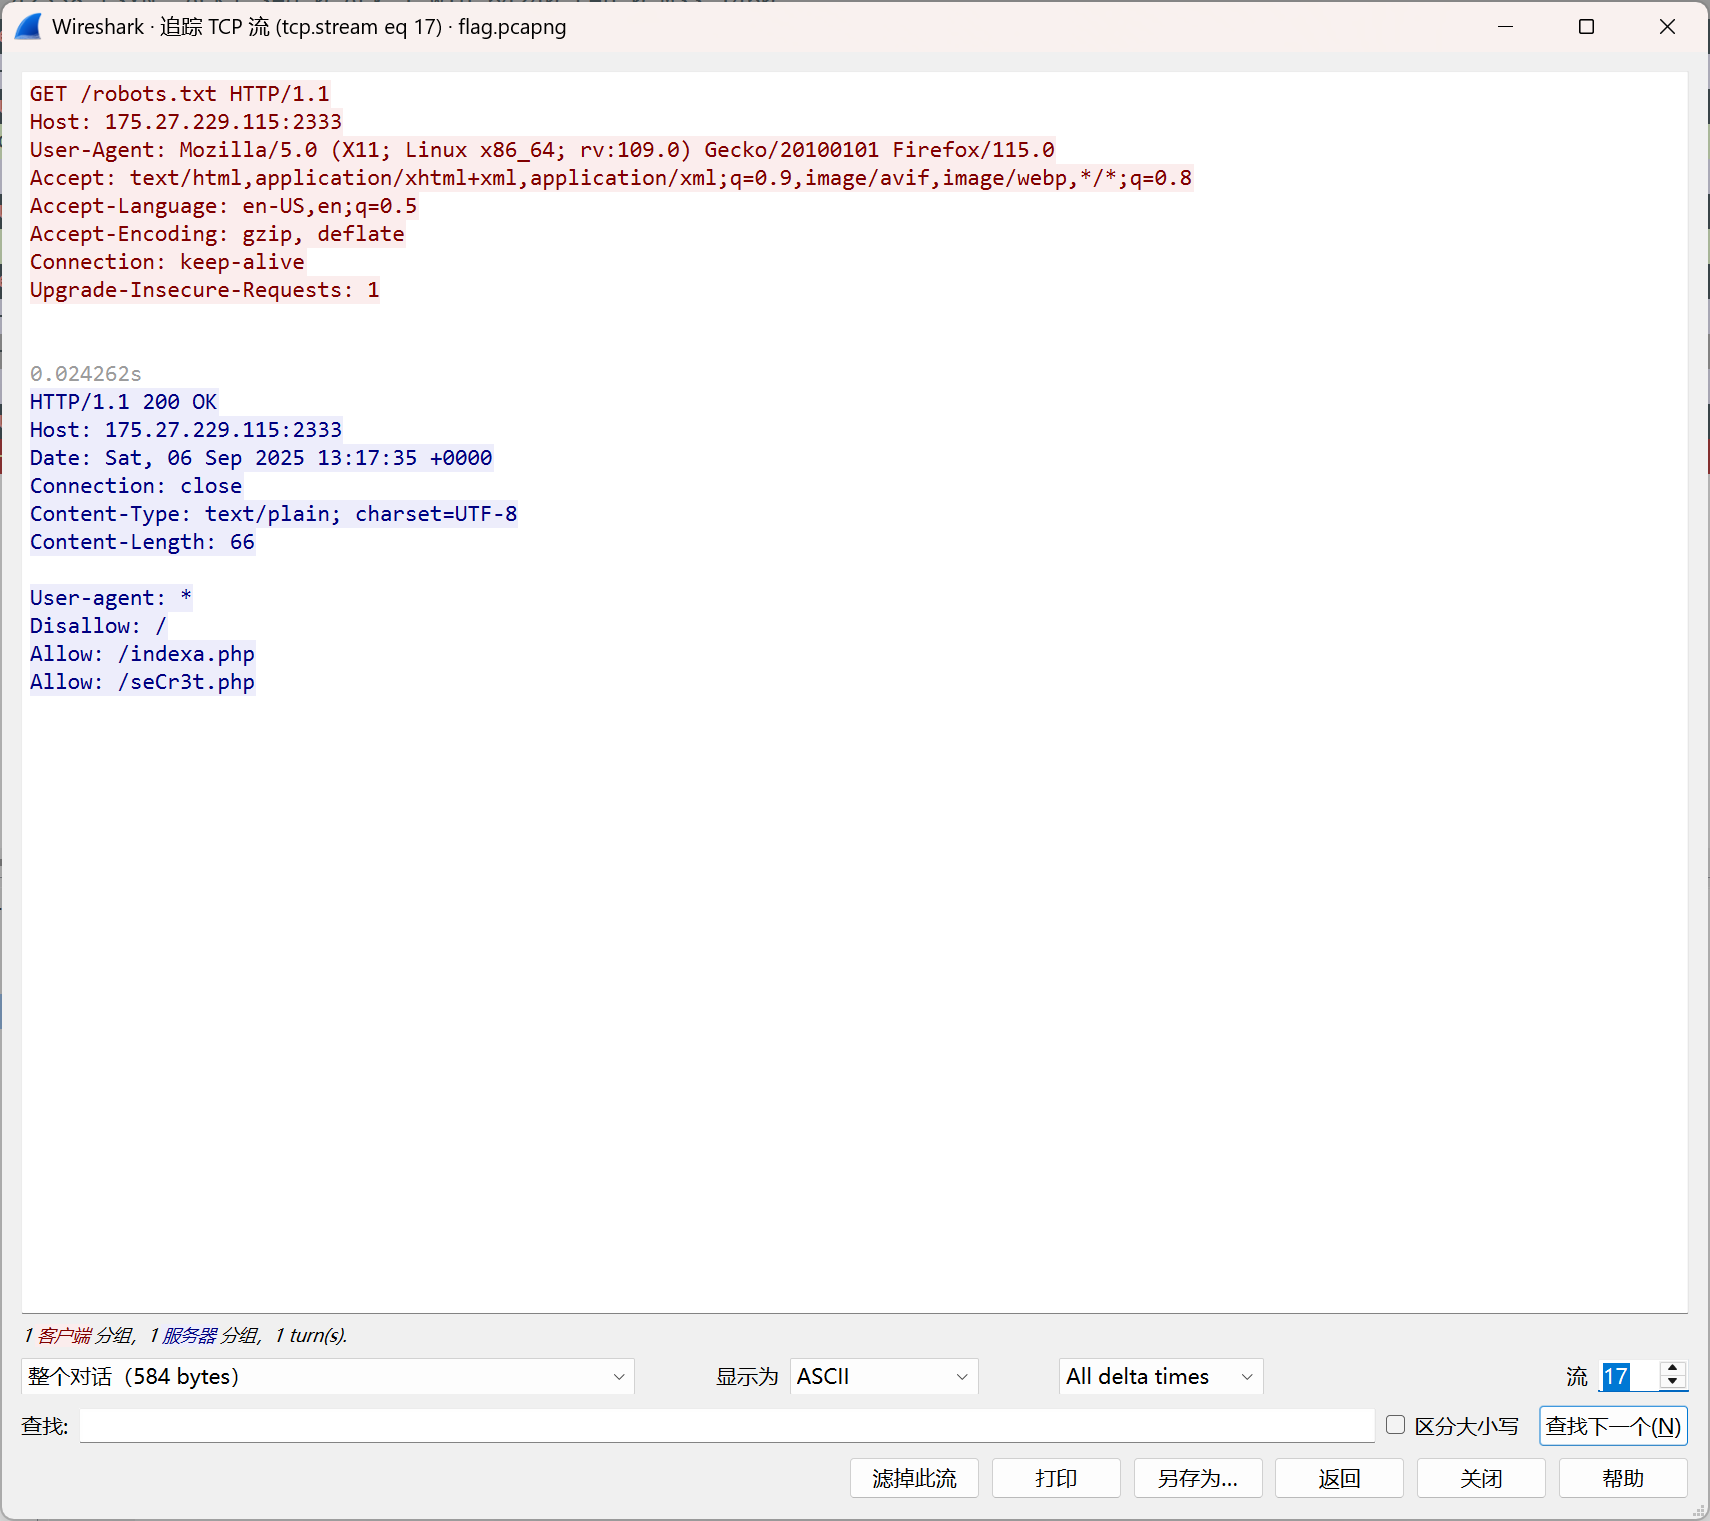The height and width of the screenshot is (1521, 1710).
Task: Click the 客户端 分组 client packets summary text
Action: pyautogui.click(x=85, y=1335)
